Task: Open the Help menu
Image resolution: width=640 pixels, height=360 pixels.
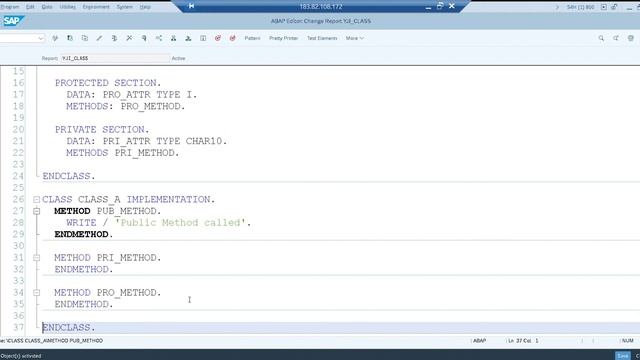Action: [x=145, y=7]
